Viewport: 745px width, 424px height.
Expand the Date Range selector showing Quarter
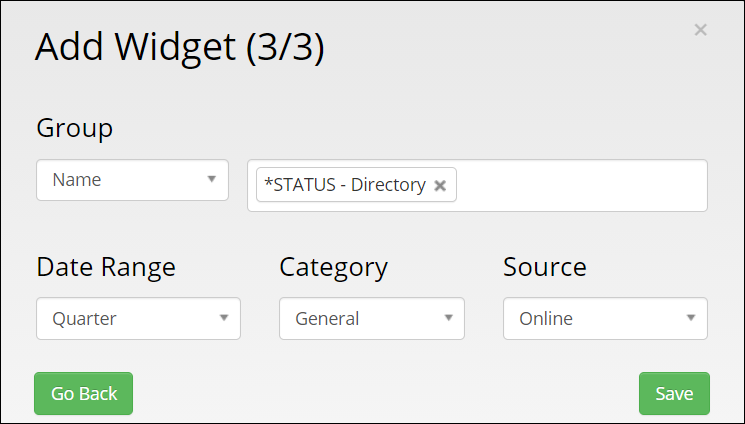tap(138, 319)
